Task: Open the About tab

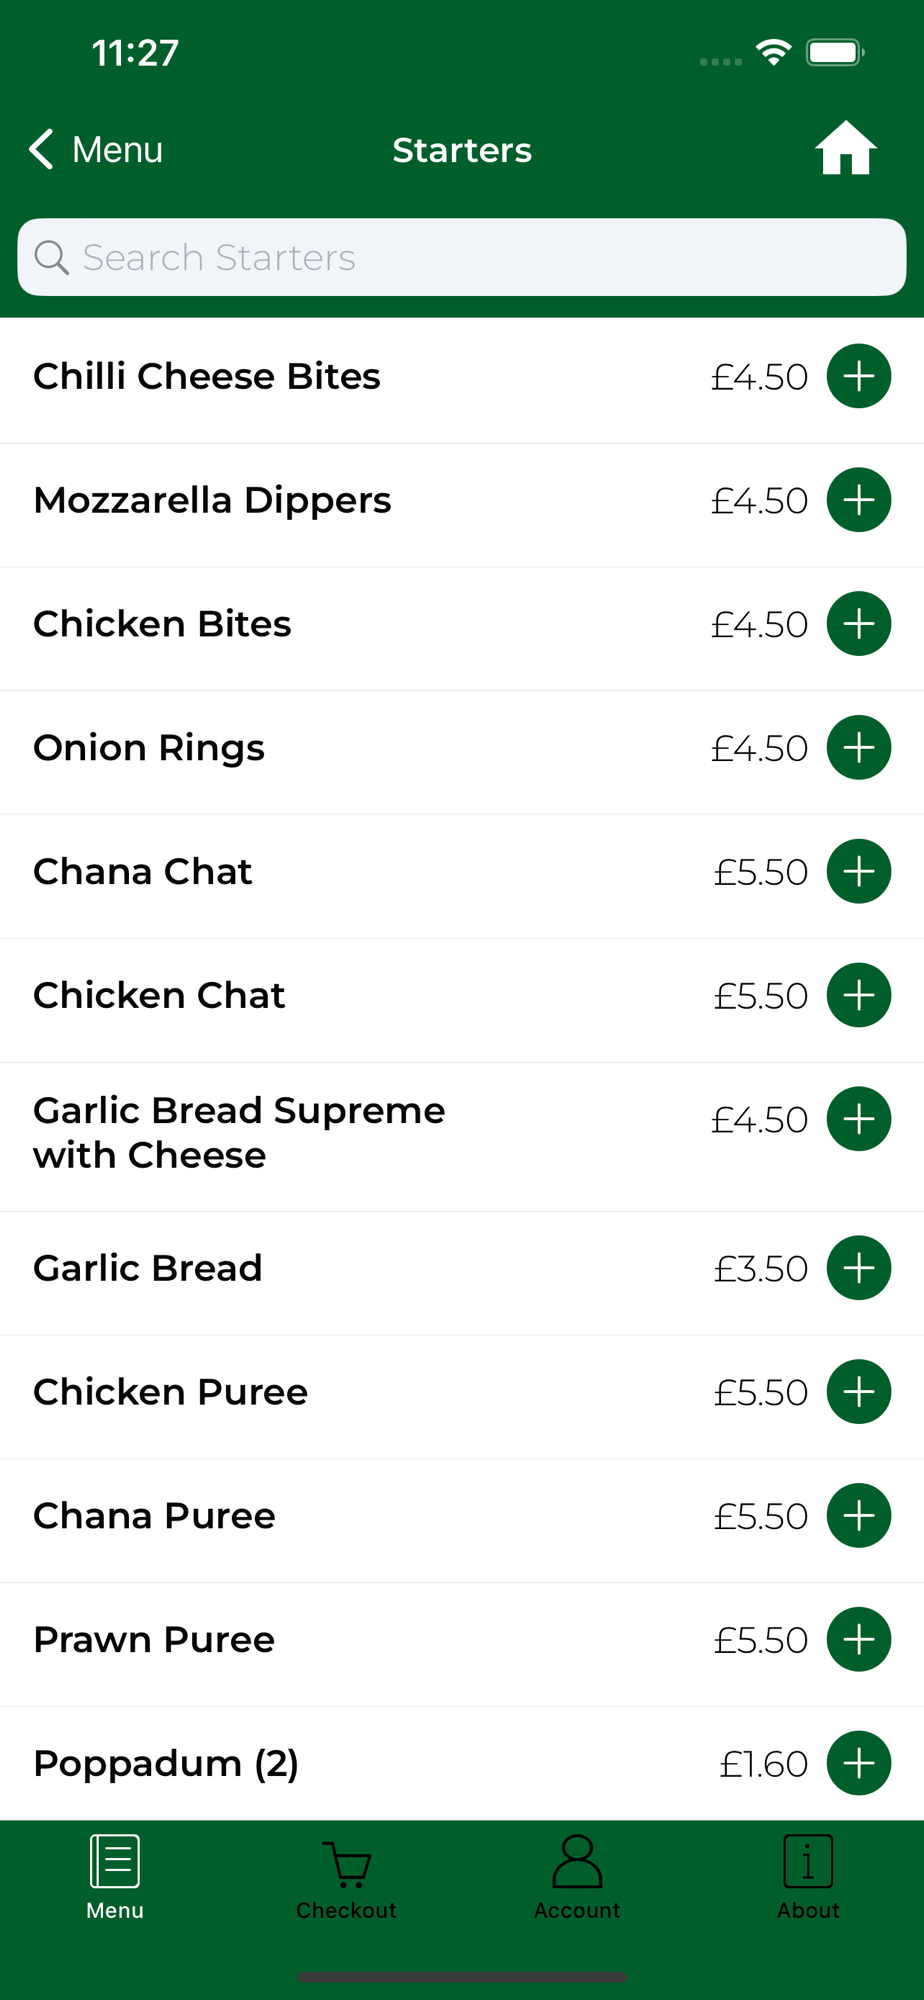Action: 808,1877
